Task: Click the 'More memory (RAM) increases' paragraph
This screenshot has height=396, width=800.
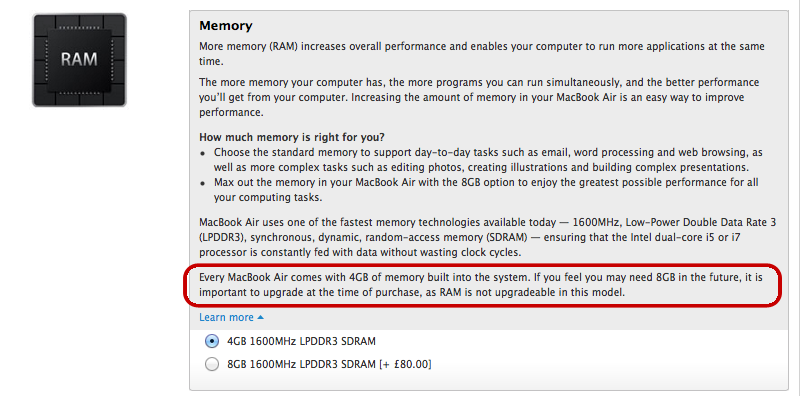Action: tap(482, 54)
